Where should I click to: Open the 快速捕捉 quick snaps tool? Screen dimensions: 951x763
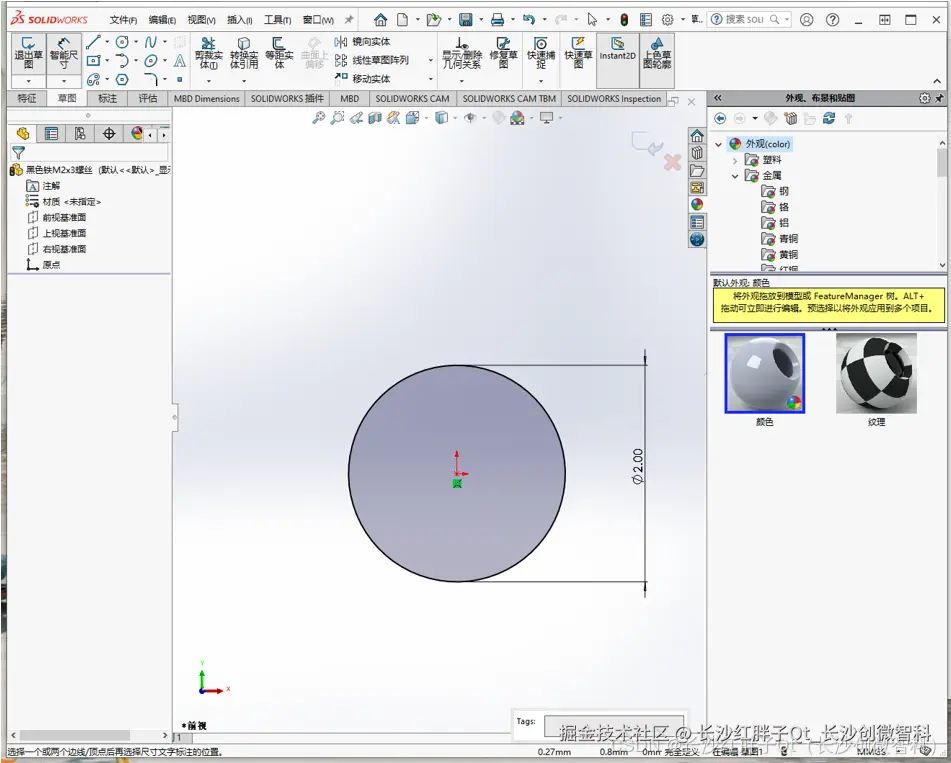click(x=540, y=52)
